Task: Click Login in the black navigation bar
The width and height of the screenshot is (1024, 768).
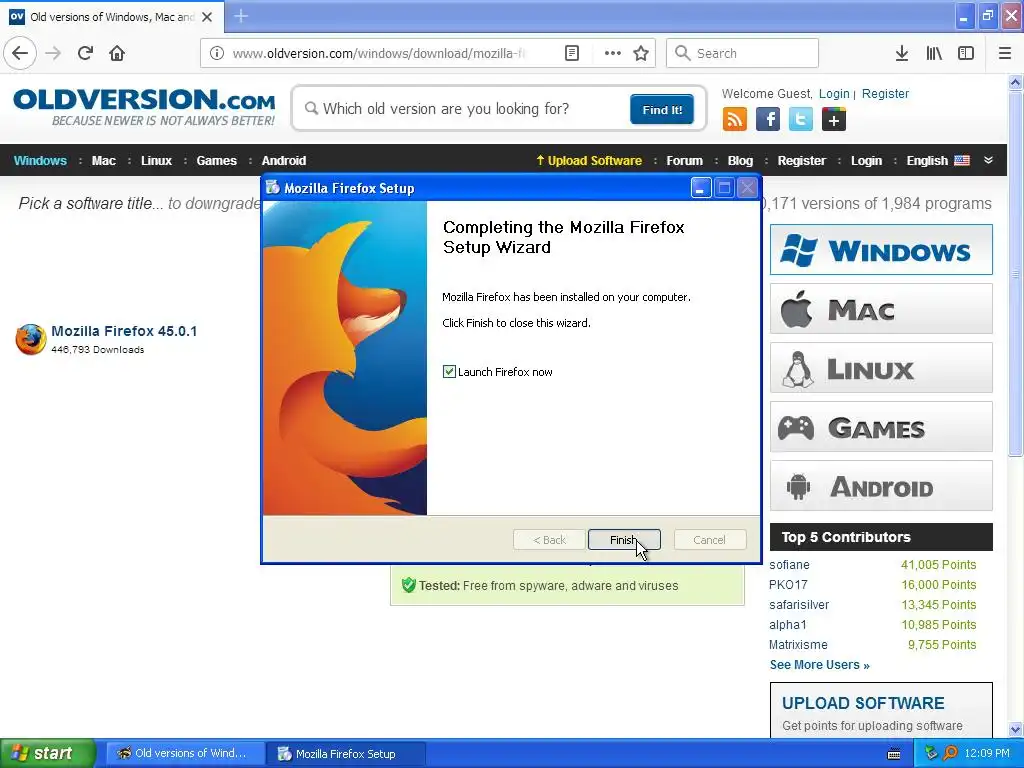Action: click(866, 161)
